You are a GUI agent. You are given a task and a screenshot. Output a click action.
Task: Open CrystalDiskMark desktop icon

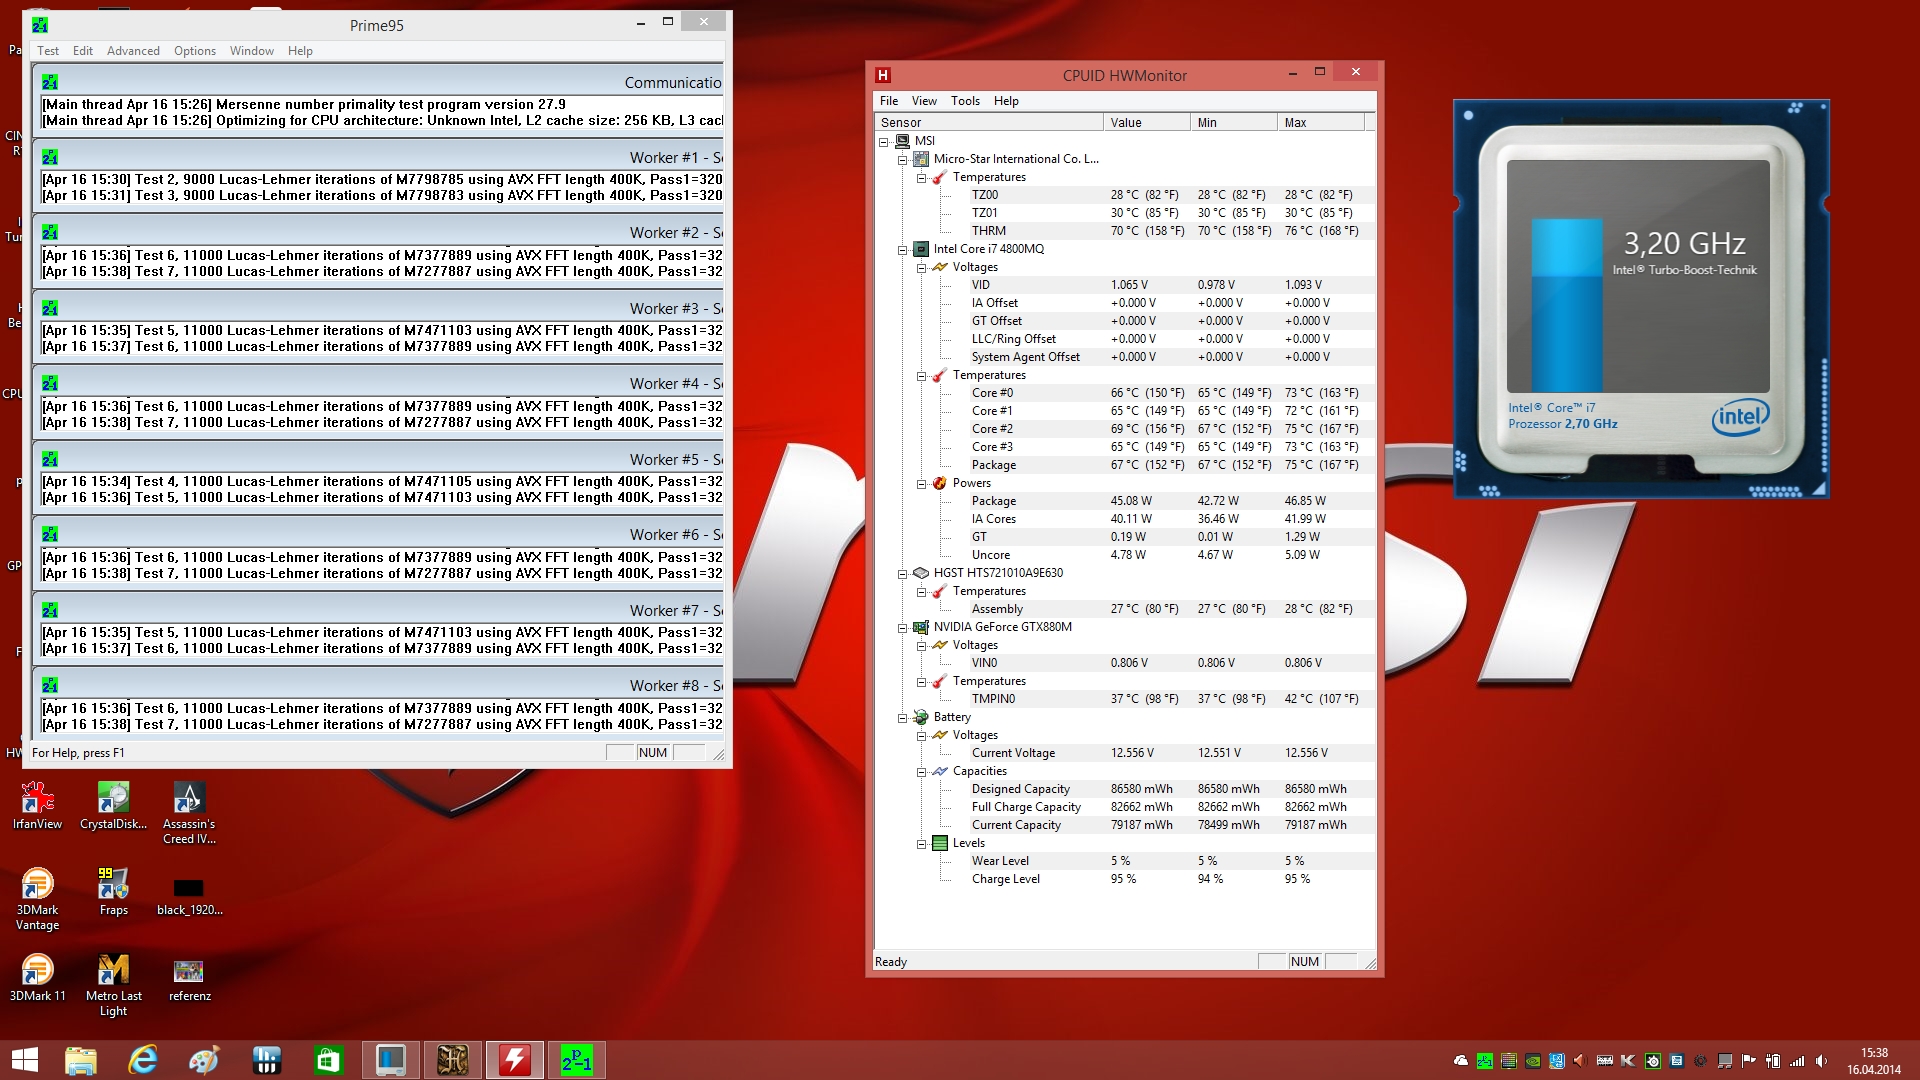tap(113, 803)
